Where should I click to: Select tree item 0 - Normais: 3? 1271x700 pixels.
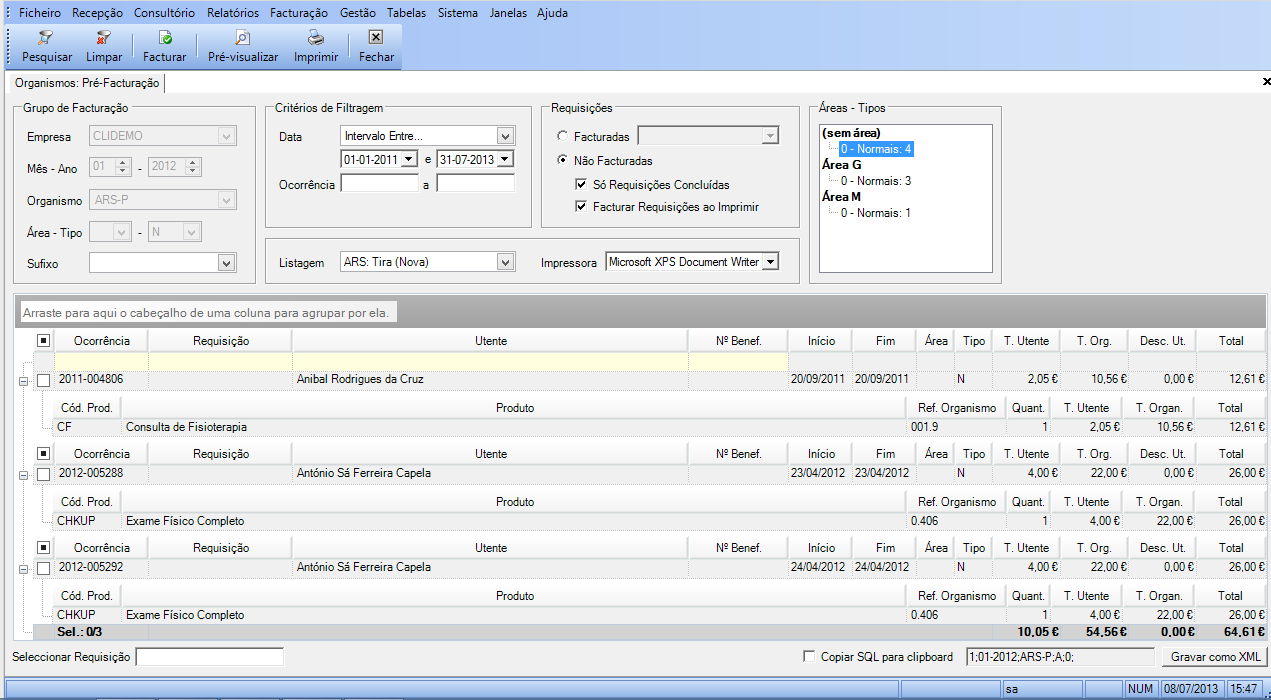pos(876,181)
